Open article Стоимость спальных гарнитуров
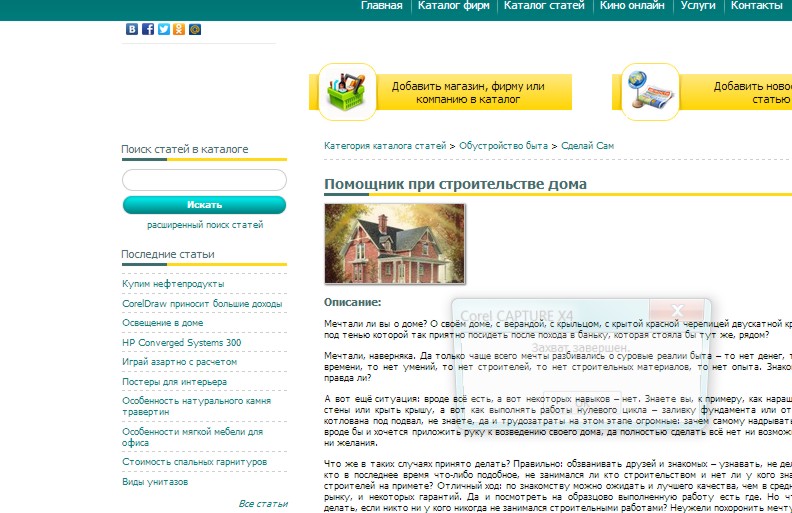792x513 pixels. coord(194,461)
